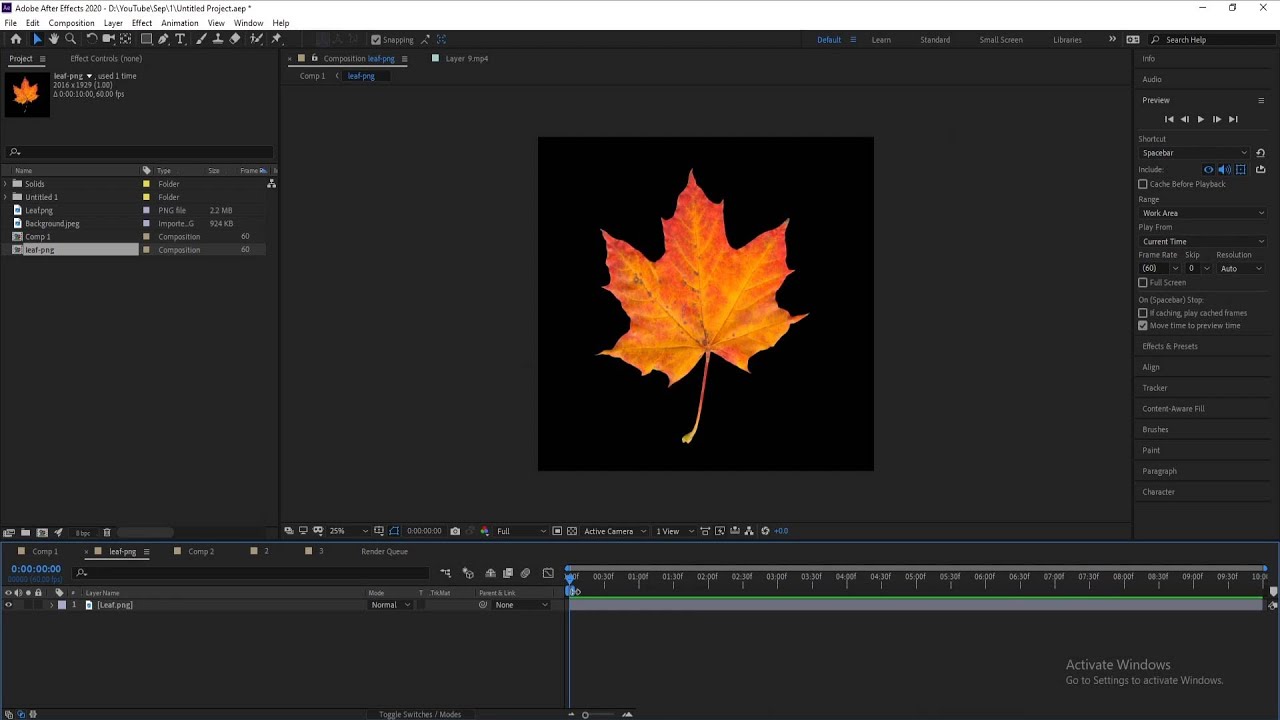This screenshot has height=720, width=1280.
Task: Open Show Channel color management icon
Action: pyautogui.click(x=484, y=531)
